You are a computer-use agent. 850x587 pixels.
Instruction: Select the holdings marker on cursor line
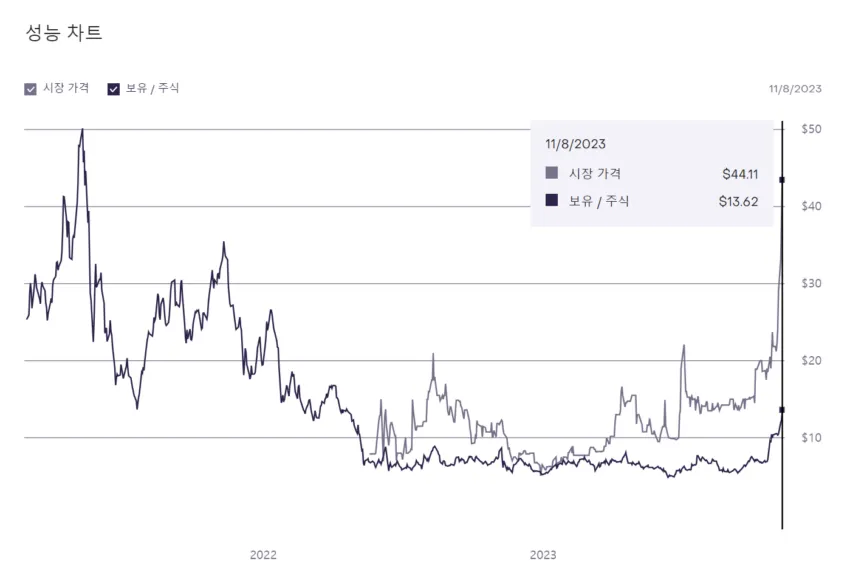[x=782, y=409]
